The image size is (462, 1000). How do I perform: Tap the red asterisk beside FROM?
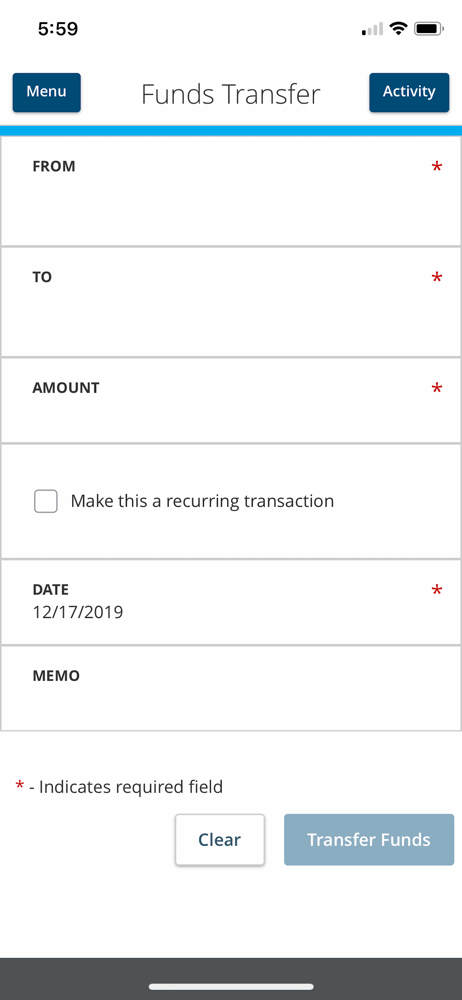pyautogui.click(x=436, y=167)
